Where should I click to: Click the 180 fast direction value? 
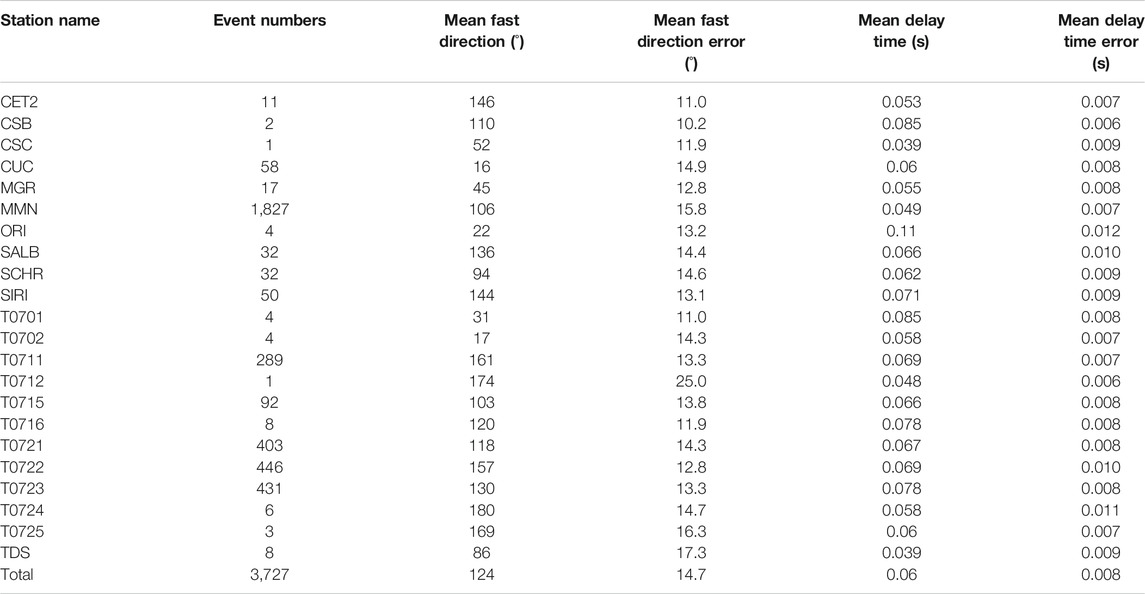click(481, 511)
